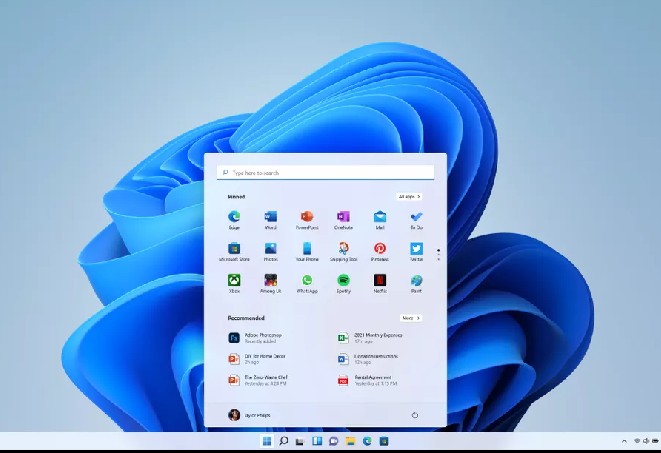Launch Spotify
The width and height of the screenshot is (661, 453).
343,284
